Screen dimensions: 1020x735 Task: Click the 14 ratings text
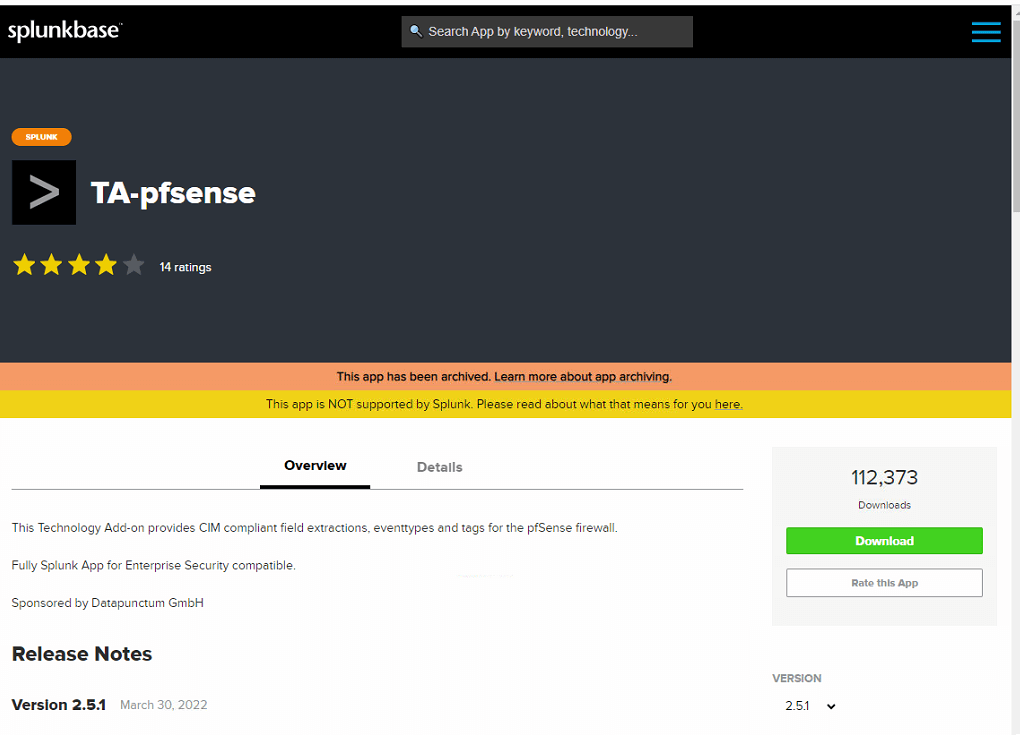[185, 267]
